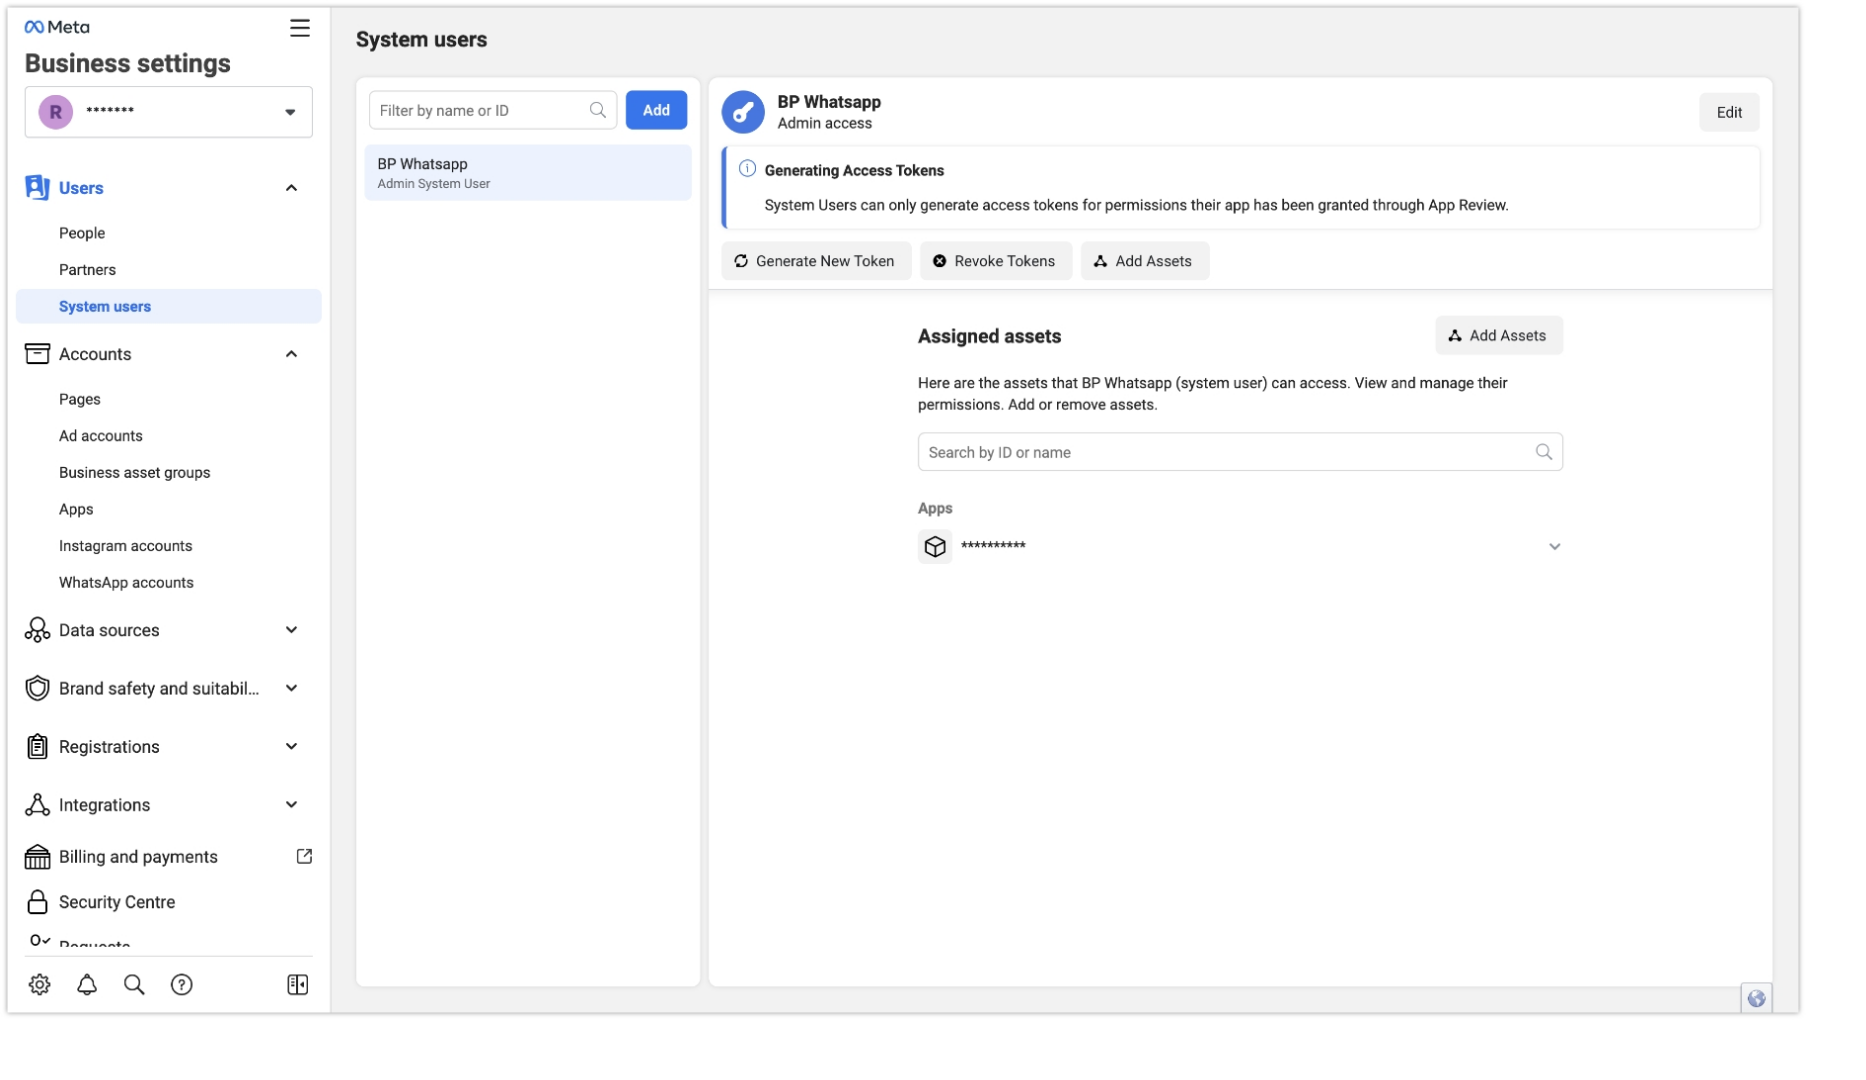Image resolution: width=1866 pixels, height=1080 pixels.
Task: Open Pages under Accounts
Action: coord(80,399)
